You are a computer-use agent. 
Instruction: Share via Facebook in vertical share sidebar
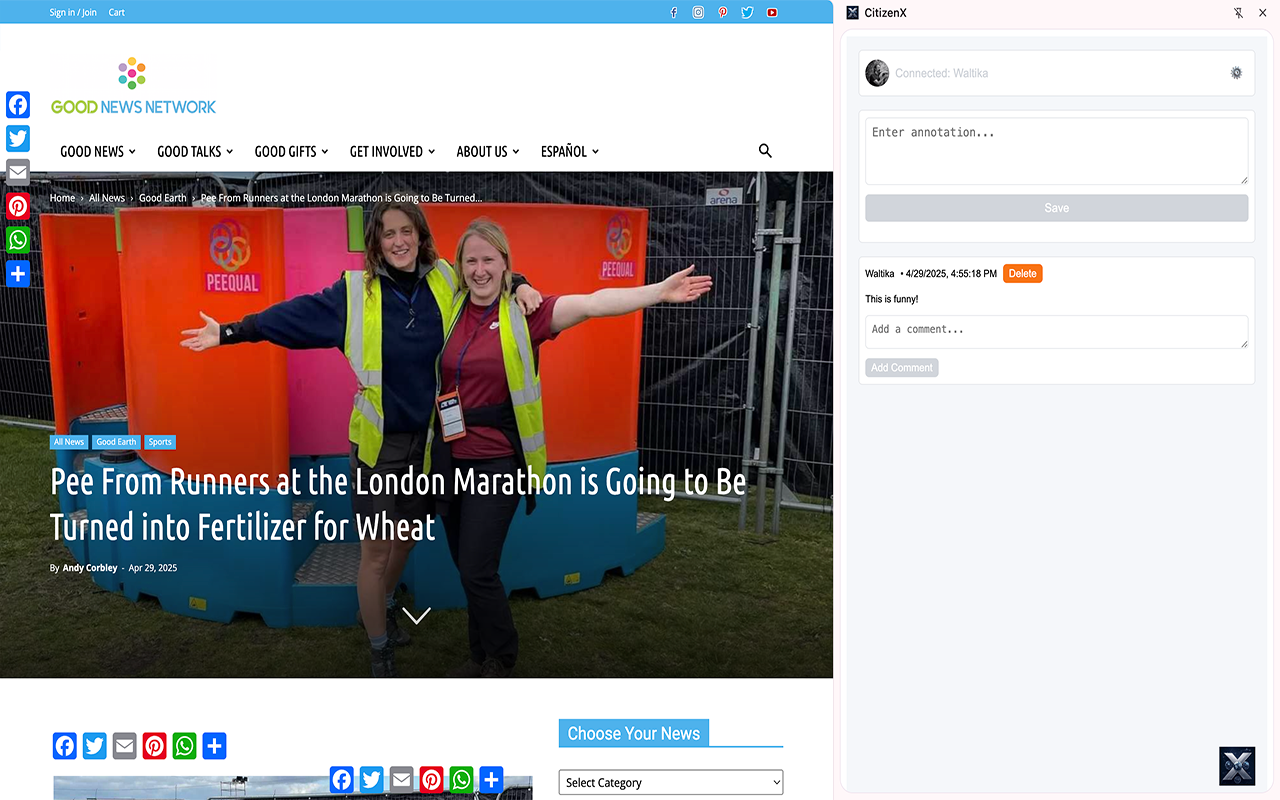tap(18, 105)
